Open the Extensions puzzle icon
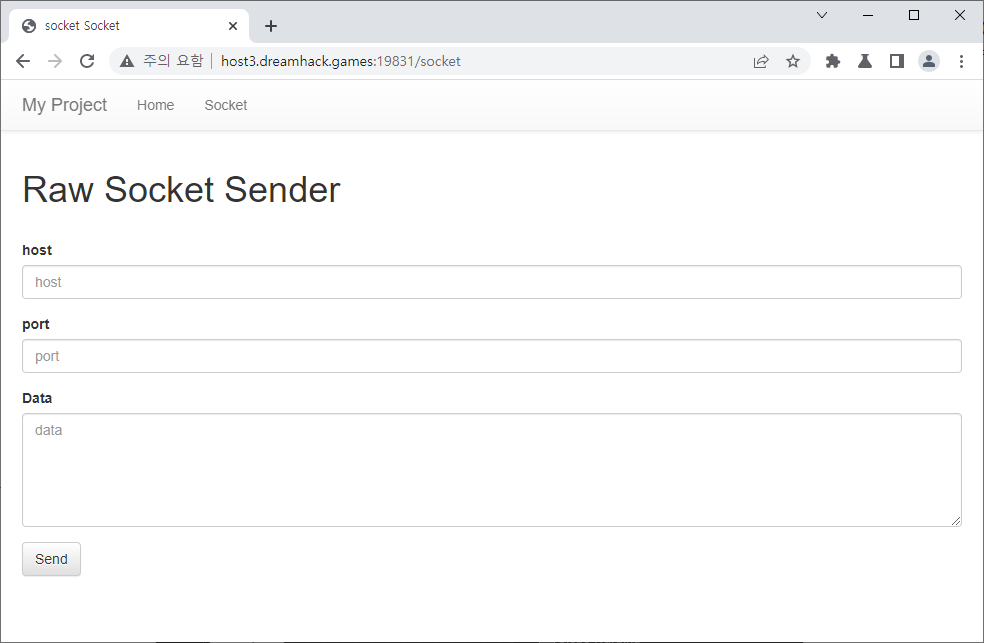Image resolution: width=984 pixels, height=643 pixels. click(x=833, y=61)
